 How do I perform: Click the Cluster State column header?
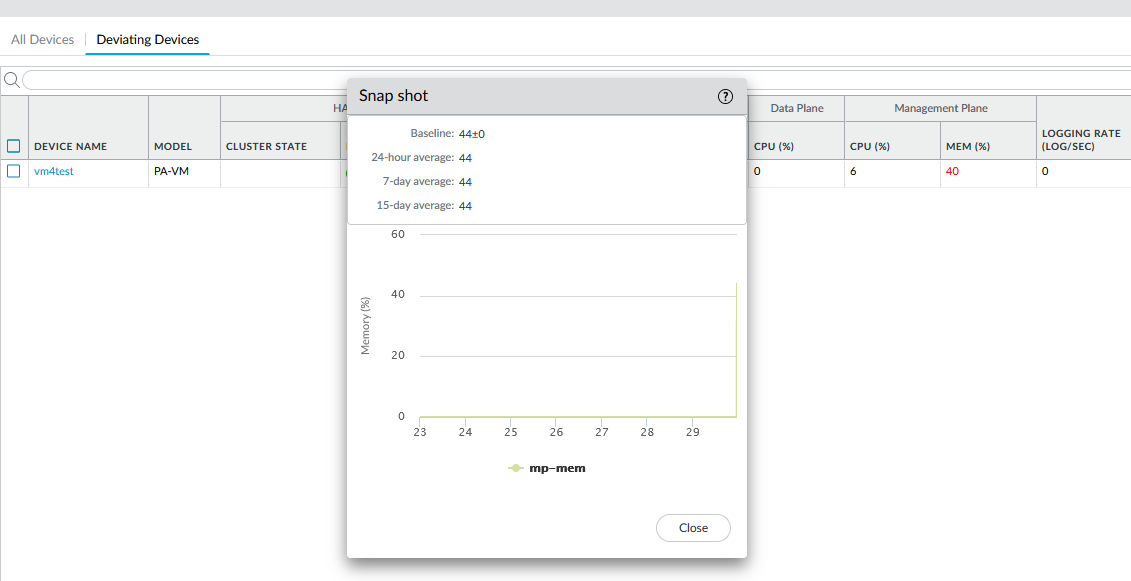(x=266, y=146)
